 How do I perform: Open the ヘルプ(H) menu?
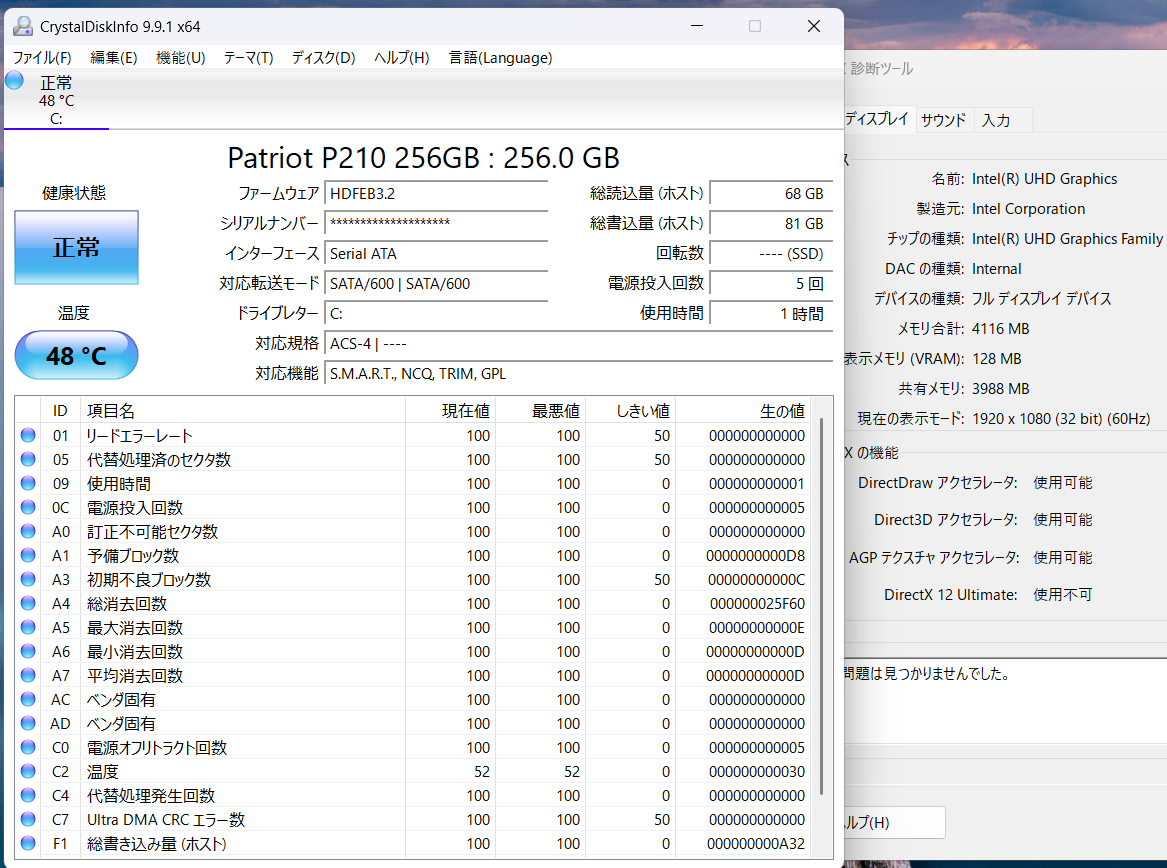tap(402, 58)
